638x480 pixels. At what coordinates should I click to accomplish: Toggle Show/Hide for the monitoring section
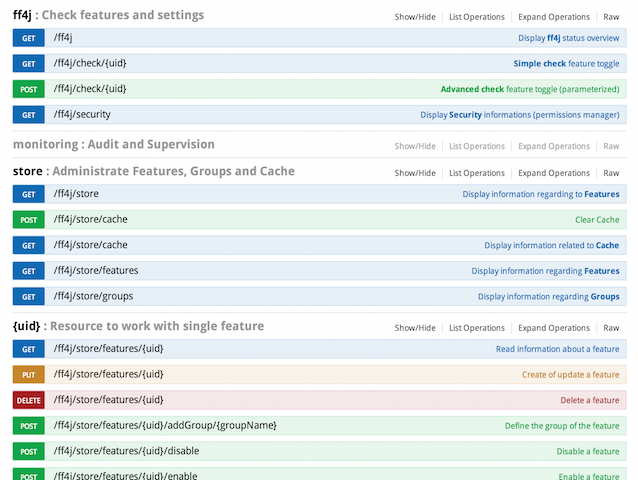(x=415, y=146)
